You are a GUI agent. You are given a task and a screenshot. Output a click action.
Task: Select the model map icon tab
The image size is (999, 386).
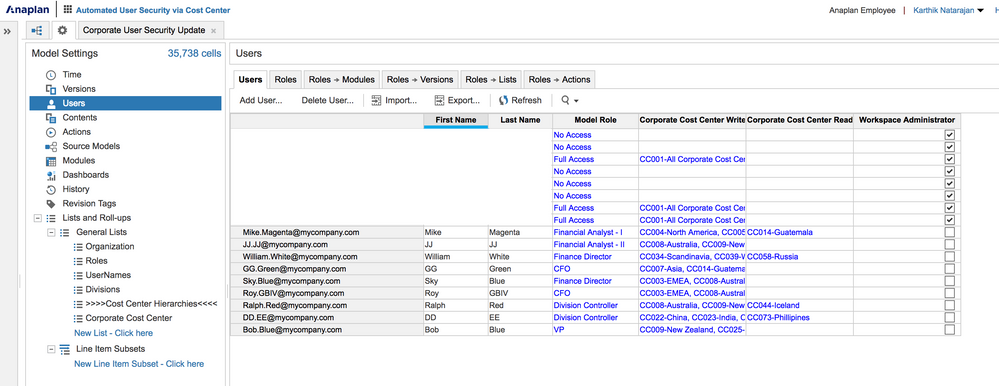tap(37, 30)
